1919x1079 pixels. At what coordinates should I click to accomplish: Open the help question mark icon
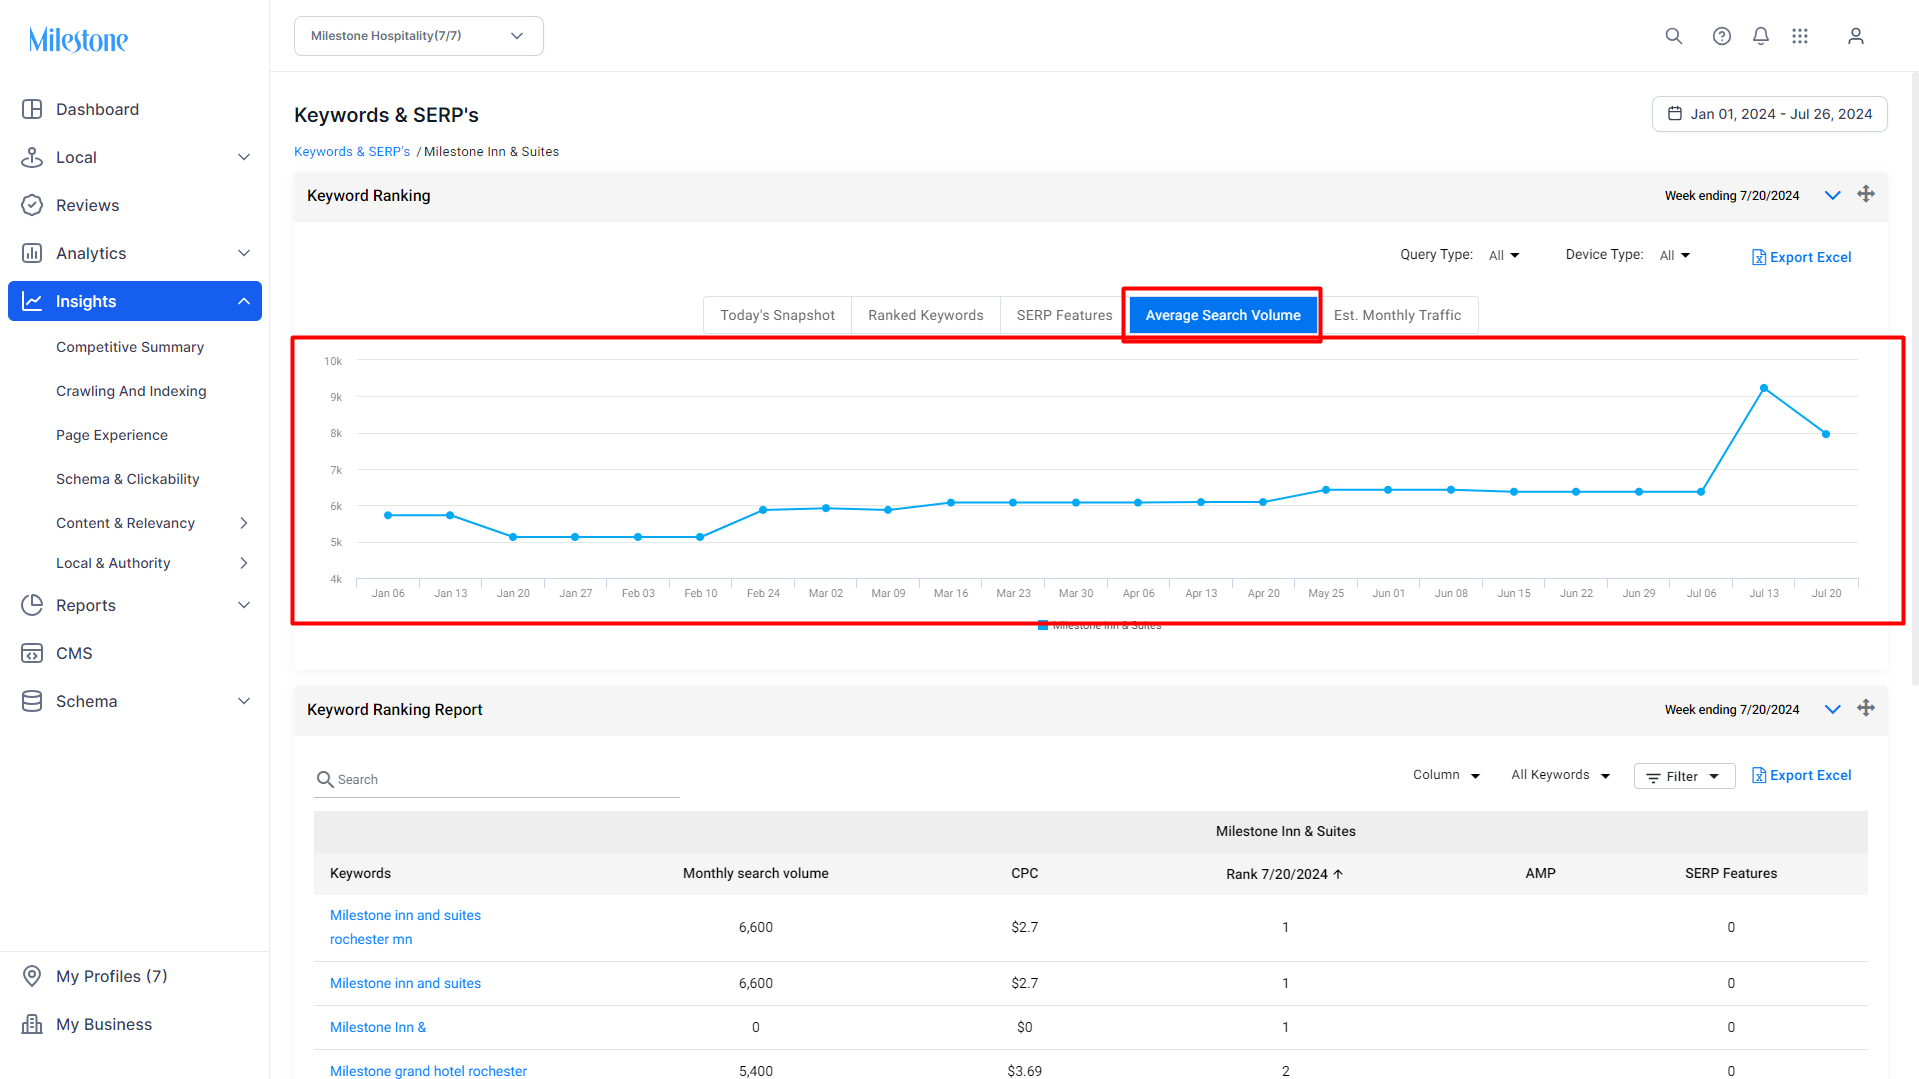pyautogui.click(x=1721, y=36)
